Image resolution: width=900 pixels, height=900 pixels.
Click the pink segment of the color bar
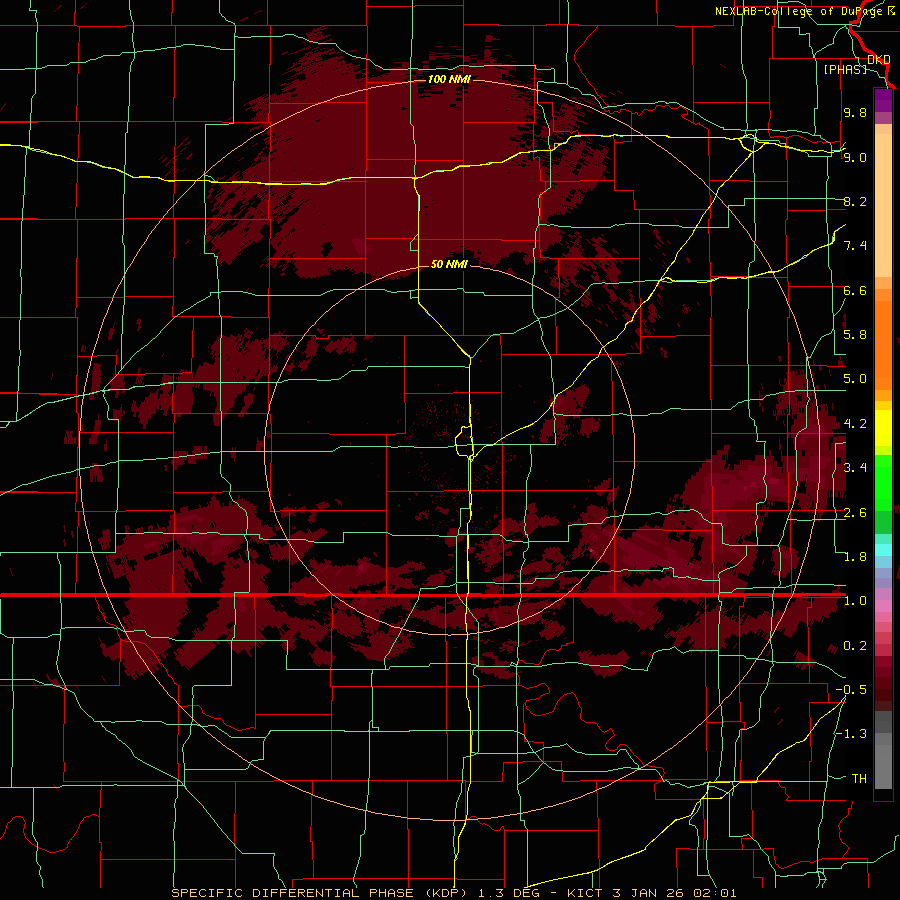pyautogui.click(x=883, y=606)
